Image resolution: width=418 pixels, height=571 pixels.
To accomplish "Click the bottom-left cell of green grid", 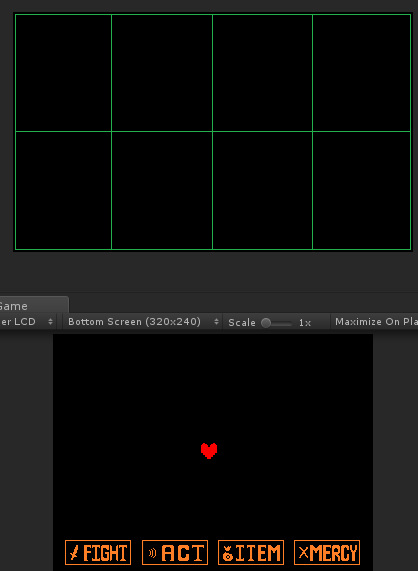I will pyautogui.click(x=63, y=190).
